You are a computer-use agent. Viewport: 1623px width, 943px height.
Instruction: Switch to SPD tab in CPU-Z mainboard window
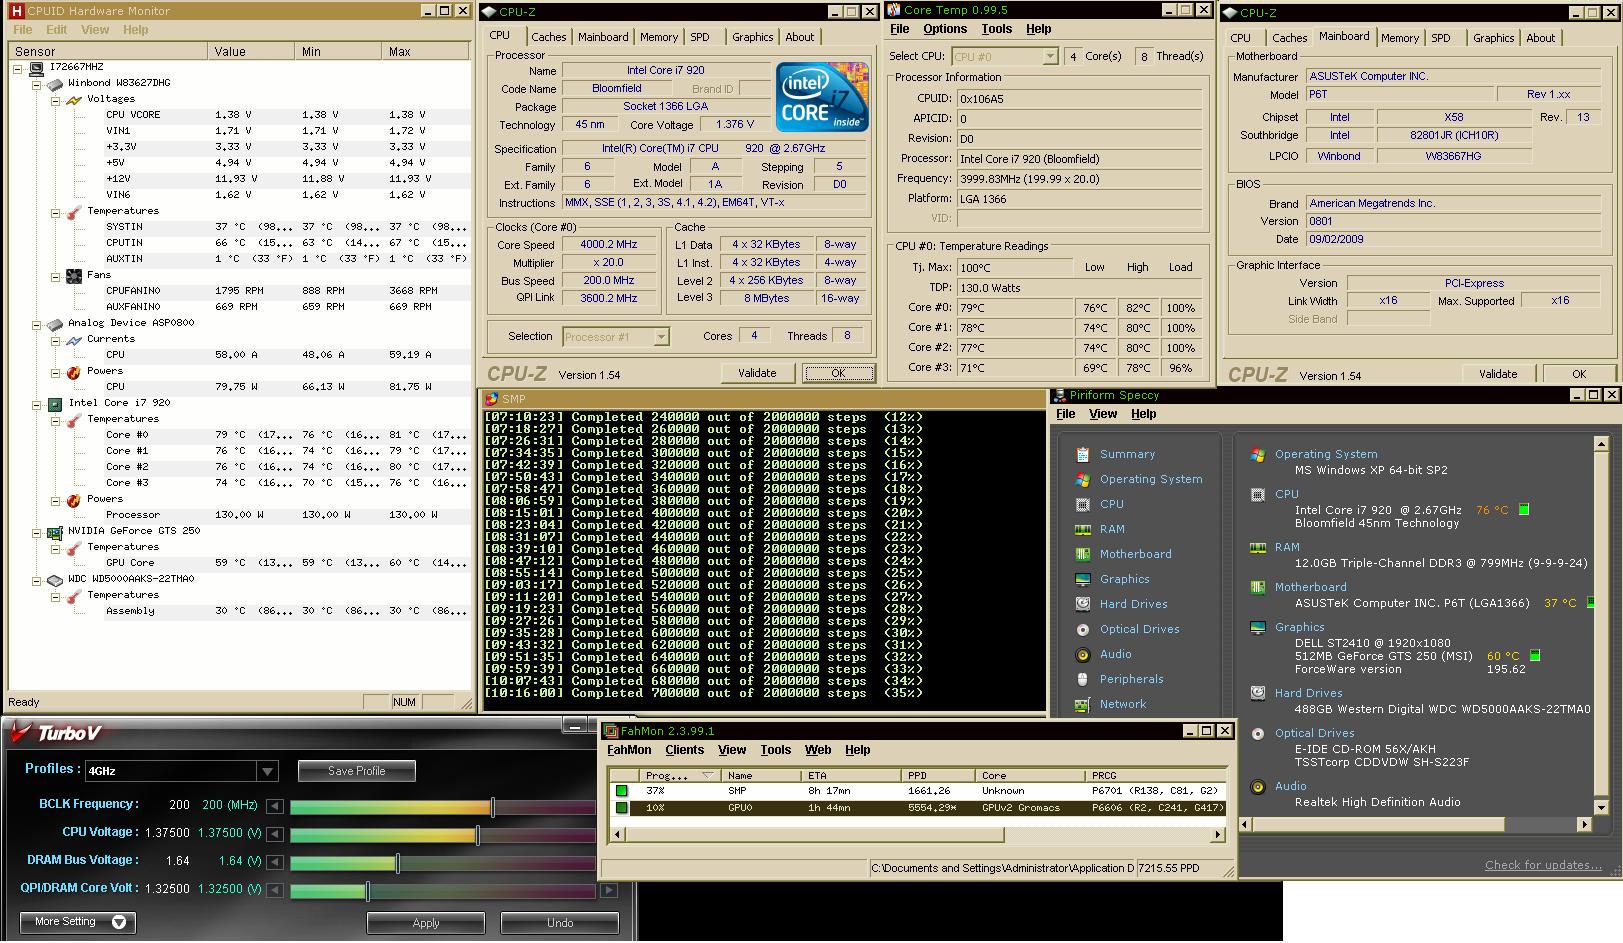(1441, 38)
